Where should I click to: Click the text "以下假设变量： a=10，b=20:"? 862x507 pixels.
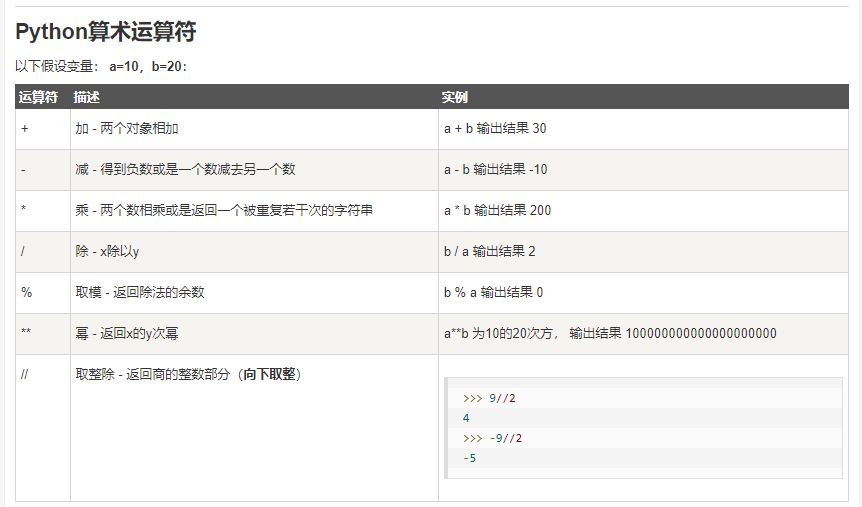[x=101, y=67]
